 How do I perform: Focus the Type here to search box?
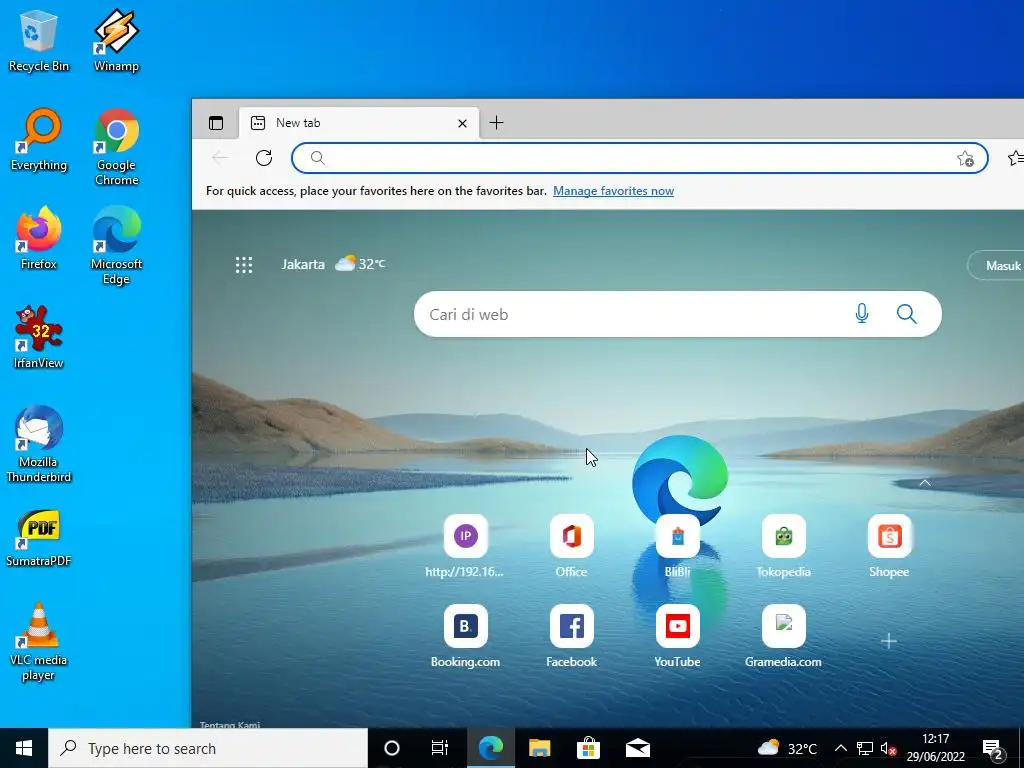pyautogui.click(x=208, y=748)
